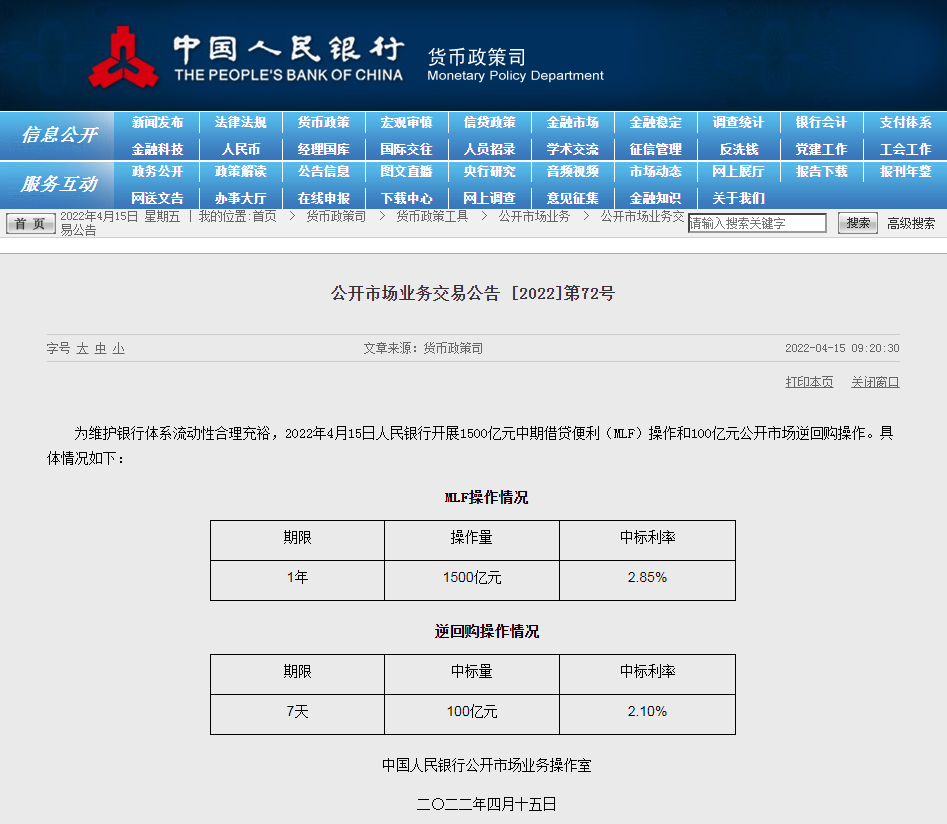Viewport: 947px width, 824px height.
Task: Open the 经理国库 section
Action: 324,149
